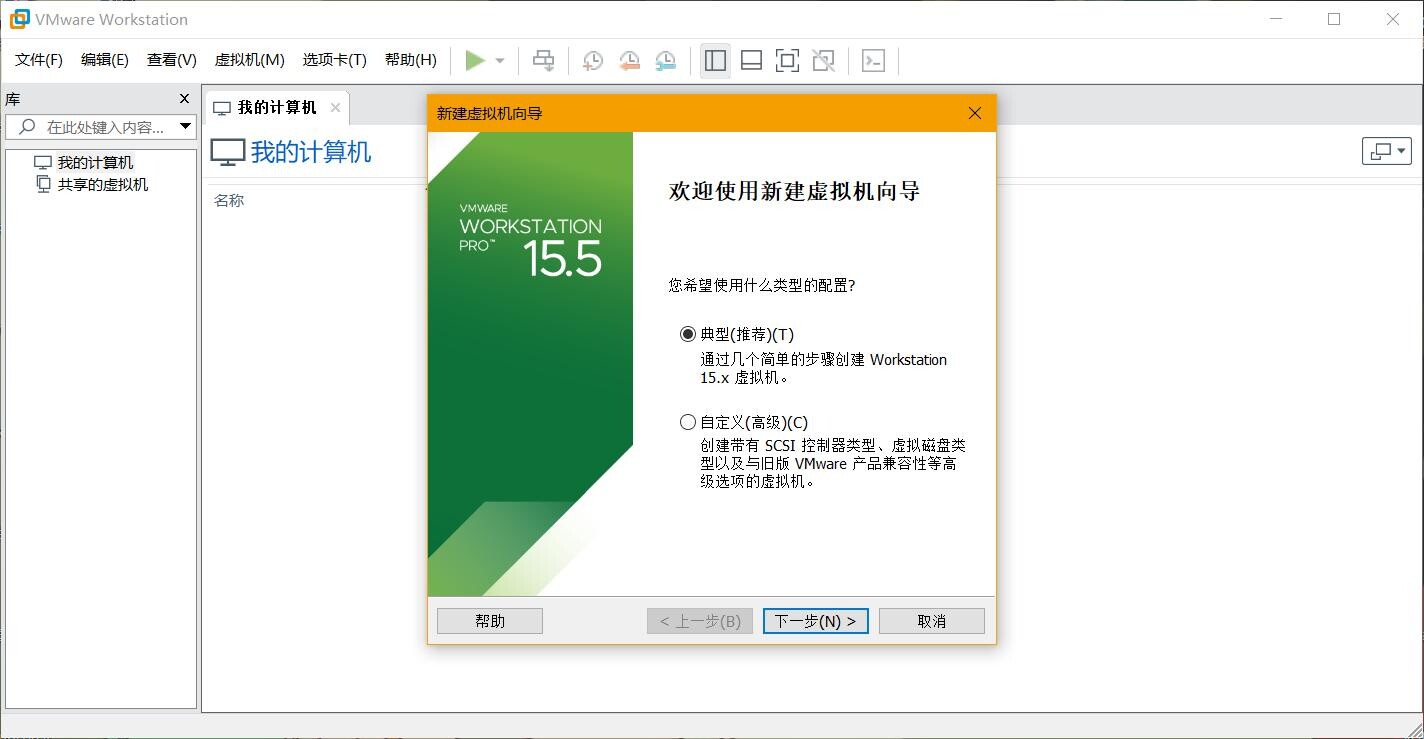This screenshot has width=1424, height=739.
Task: Enter full screen mode icon
Action: pos(787,61)
